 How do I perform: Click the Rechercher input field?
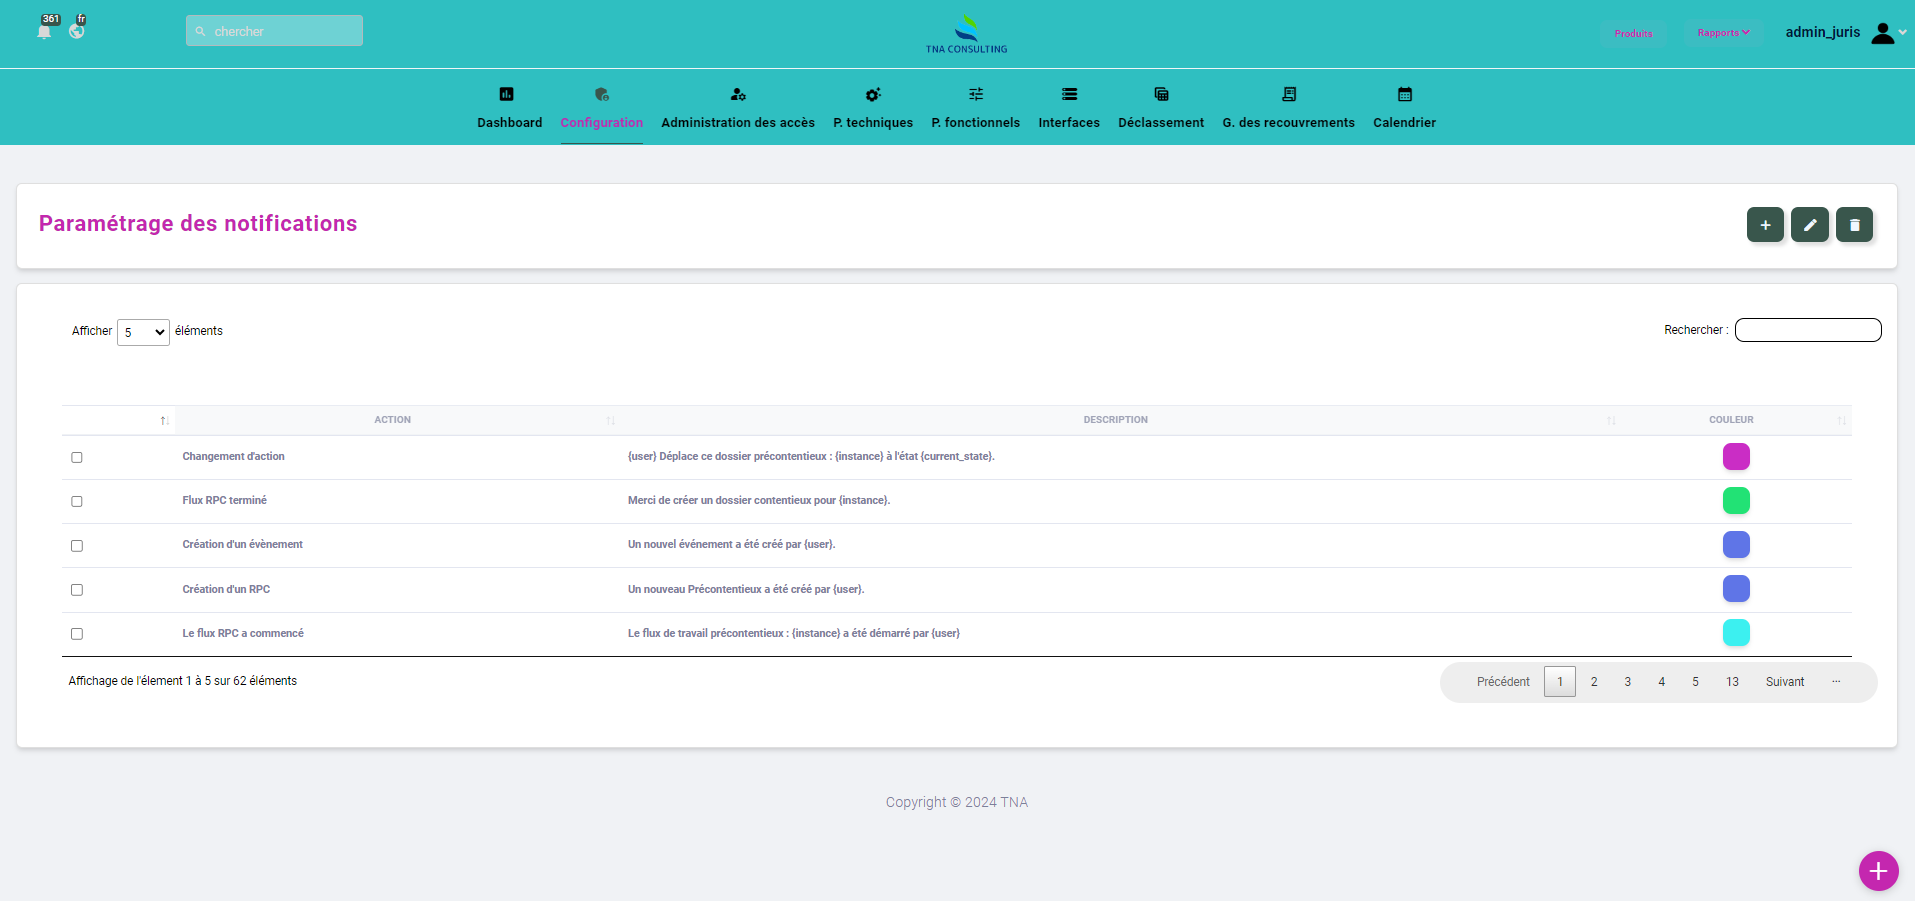[x=1807, y=330]
